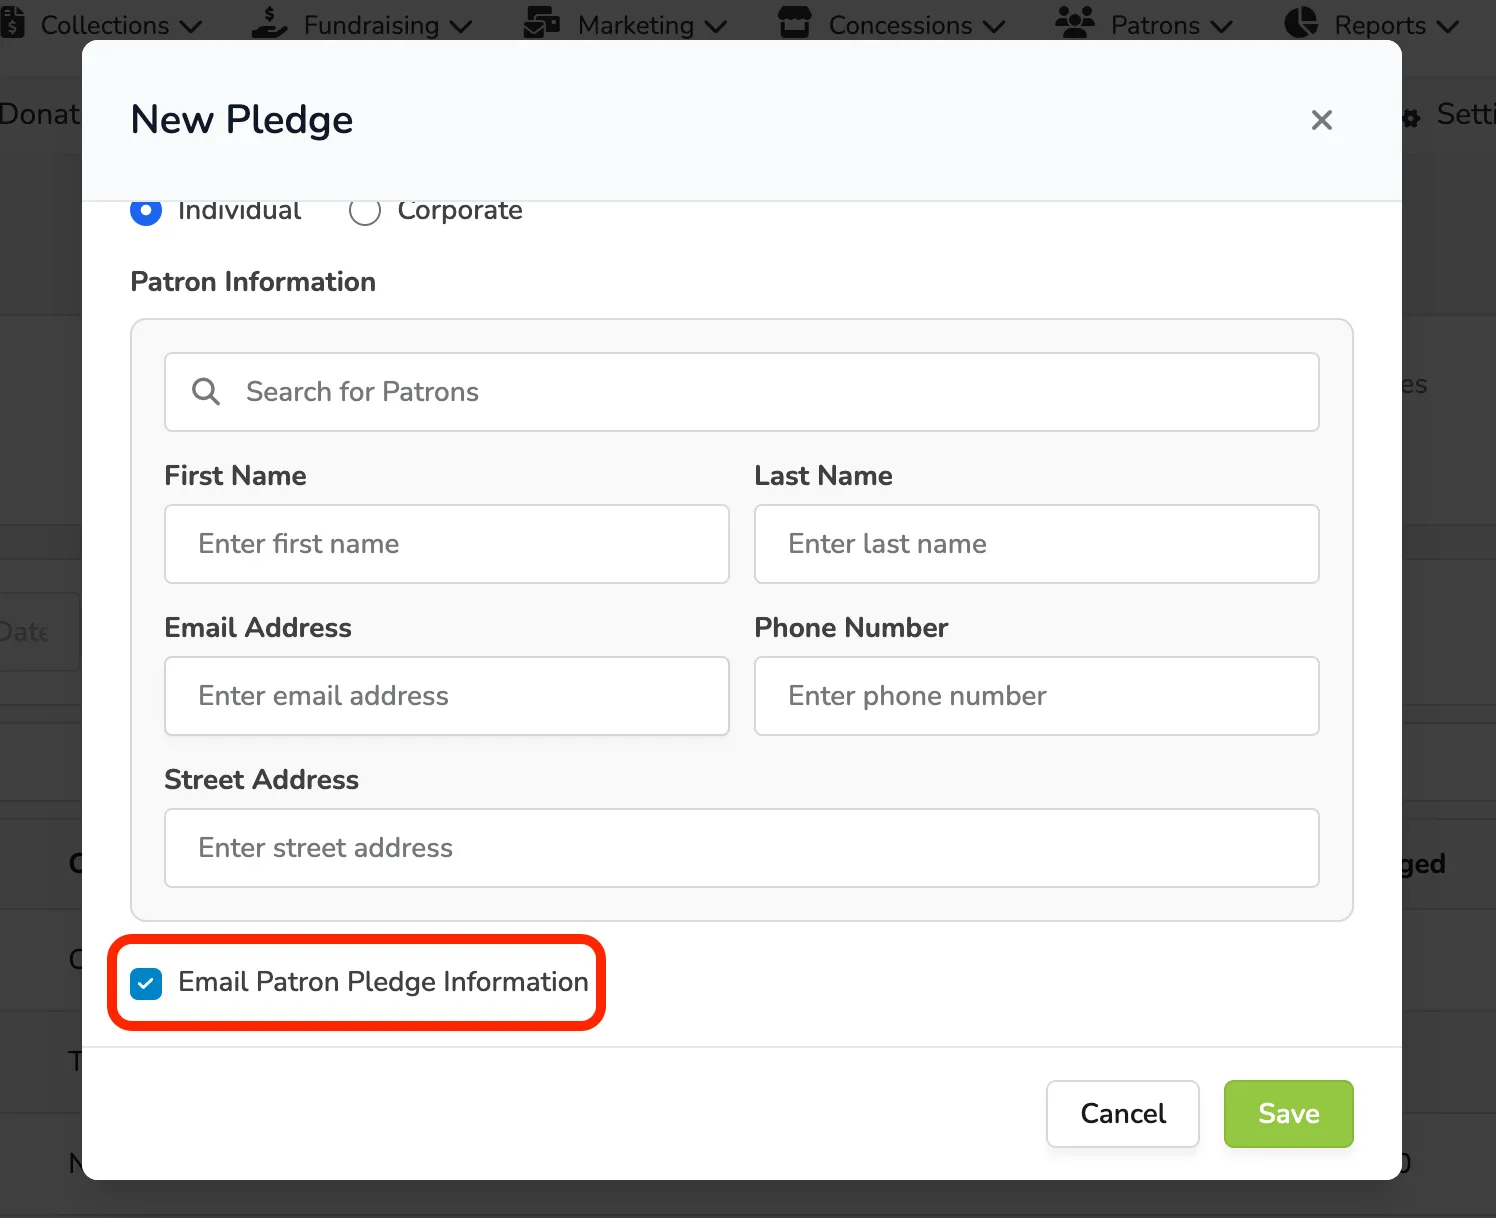Click the Marketing icon in navbar
1496x1218 pixels.
point(542,22)
